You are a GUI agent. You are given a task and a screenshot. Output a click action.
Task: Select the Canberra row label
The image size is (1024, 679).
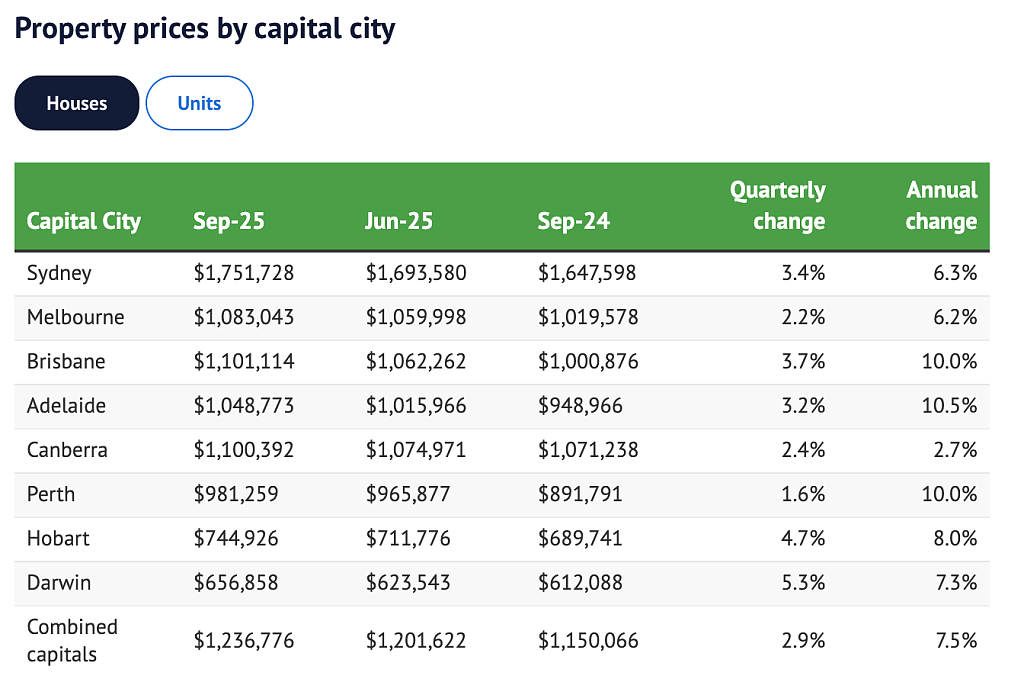[x=67, y=450]
